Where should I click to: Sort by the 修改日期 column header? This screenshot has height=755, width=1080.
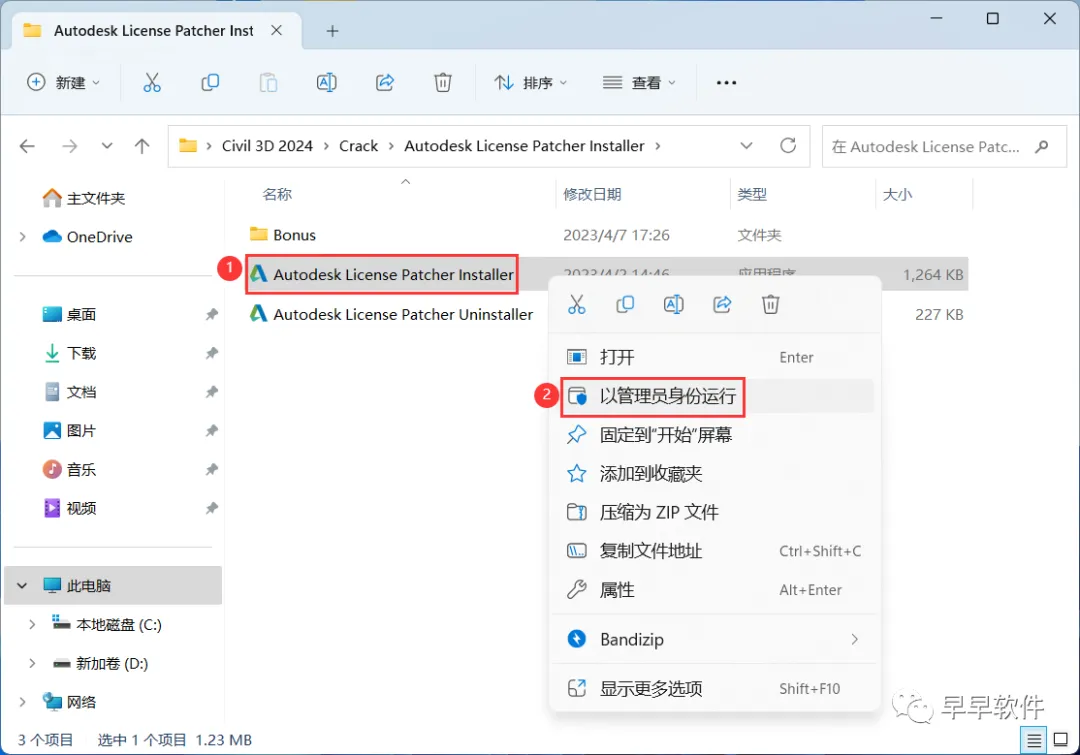(x=592, y=194)
